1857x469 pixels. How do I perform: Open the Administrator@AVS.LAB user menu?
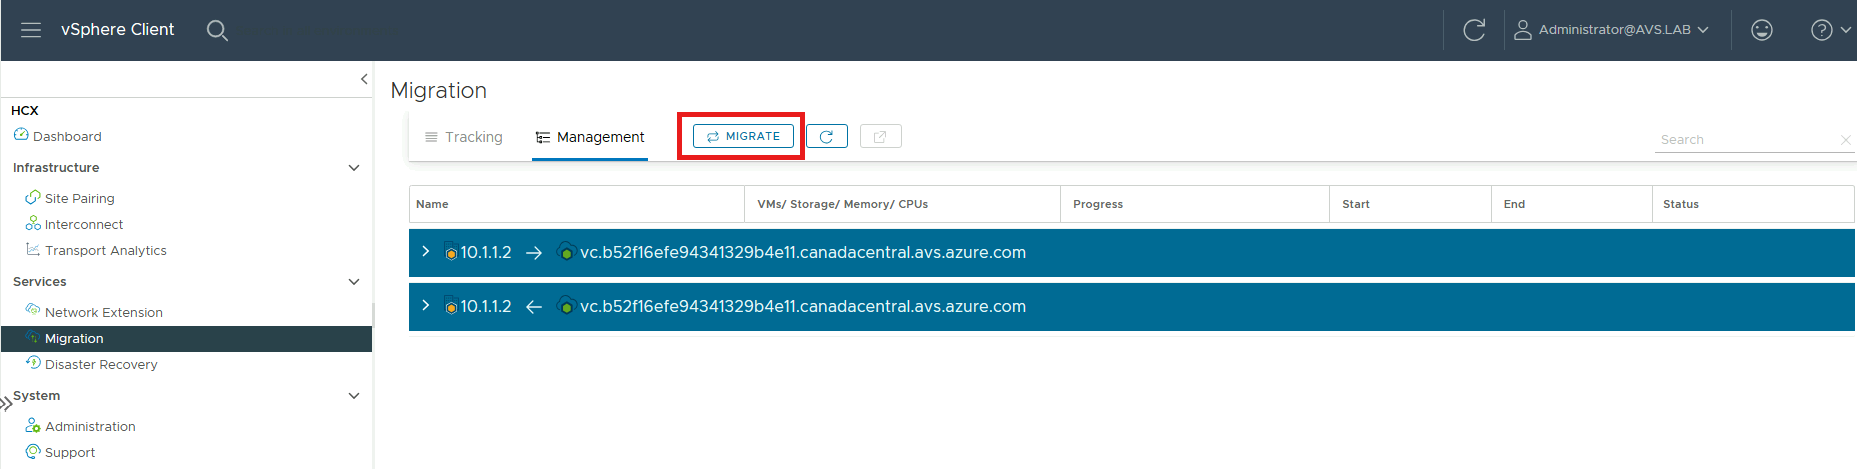[x=1611, y=30]
